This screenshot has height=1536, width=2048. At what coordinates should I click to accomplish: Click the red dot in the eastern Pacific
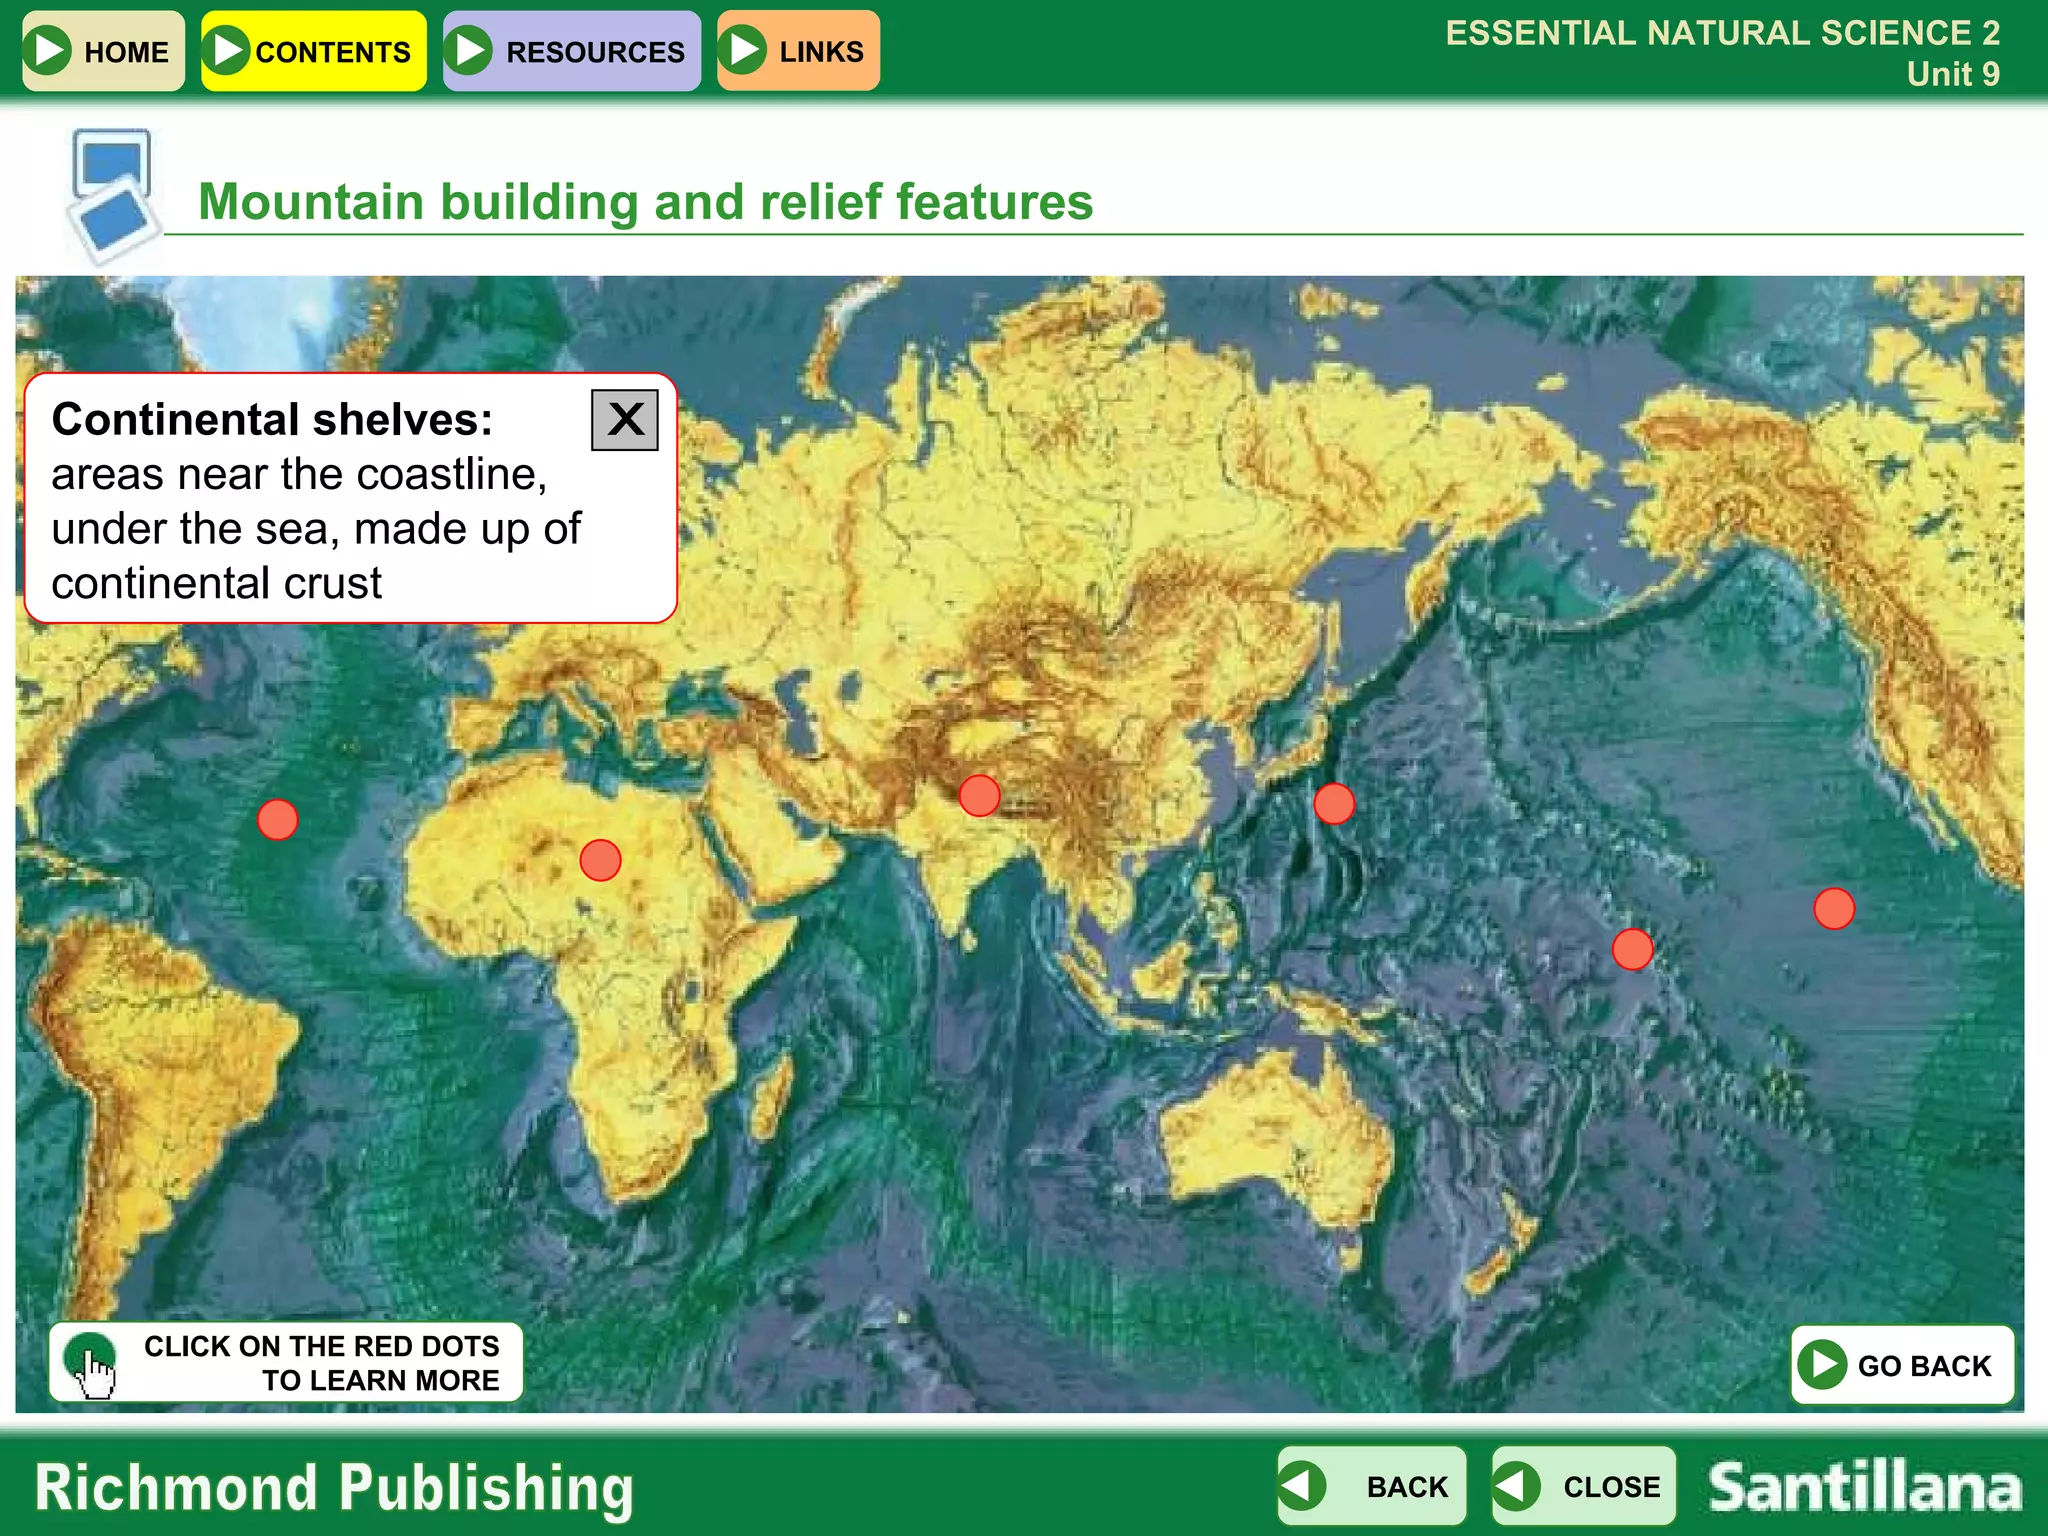coord(1834,909)
